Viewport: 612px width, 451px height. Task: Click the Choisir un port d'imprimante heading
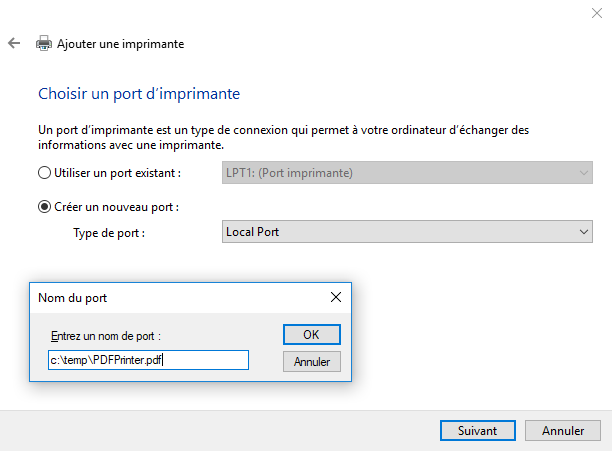coord(139,94)
